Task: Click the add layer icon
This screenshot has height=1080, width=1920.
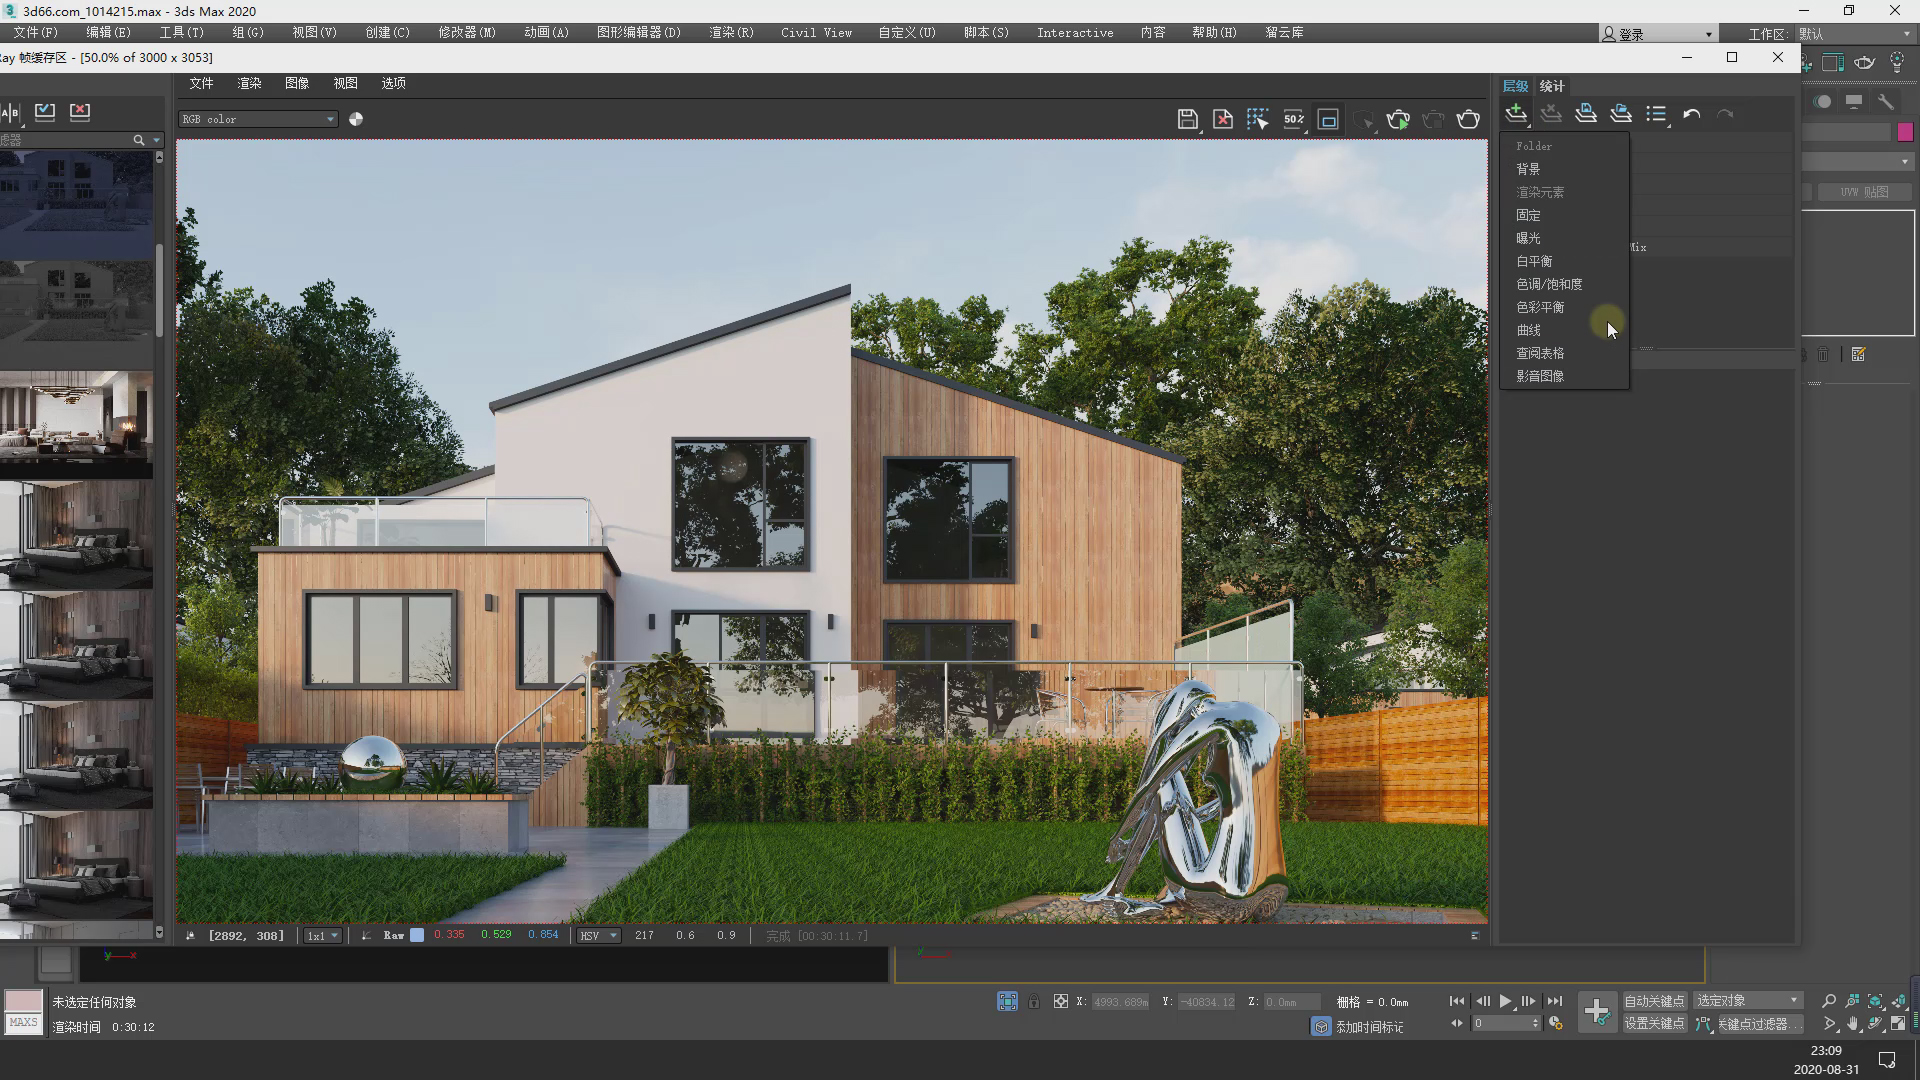Action: [x=1516, y=114]
